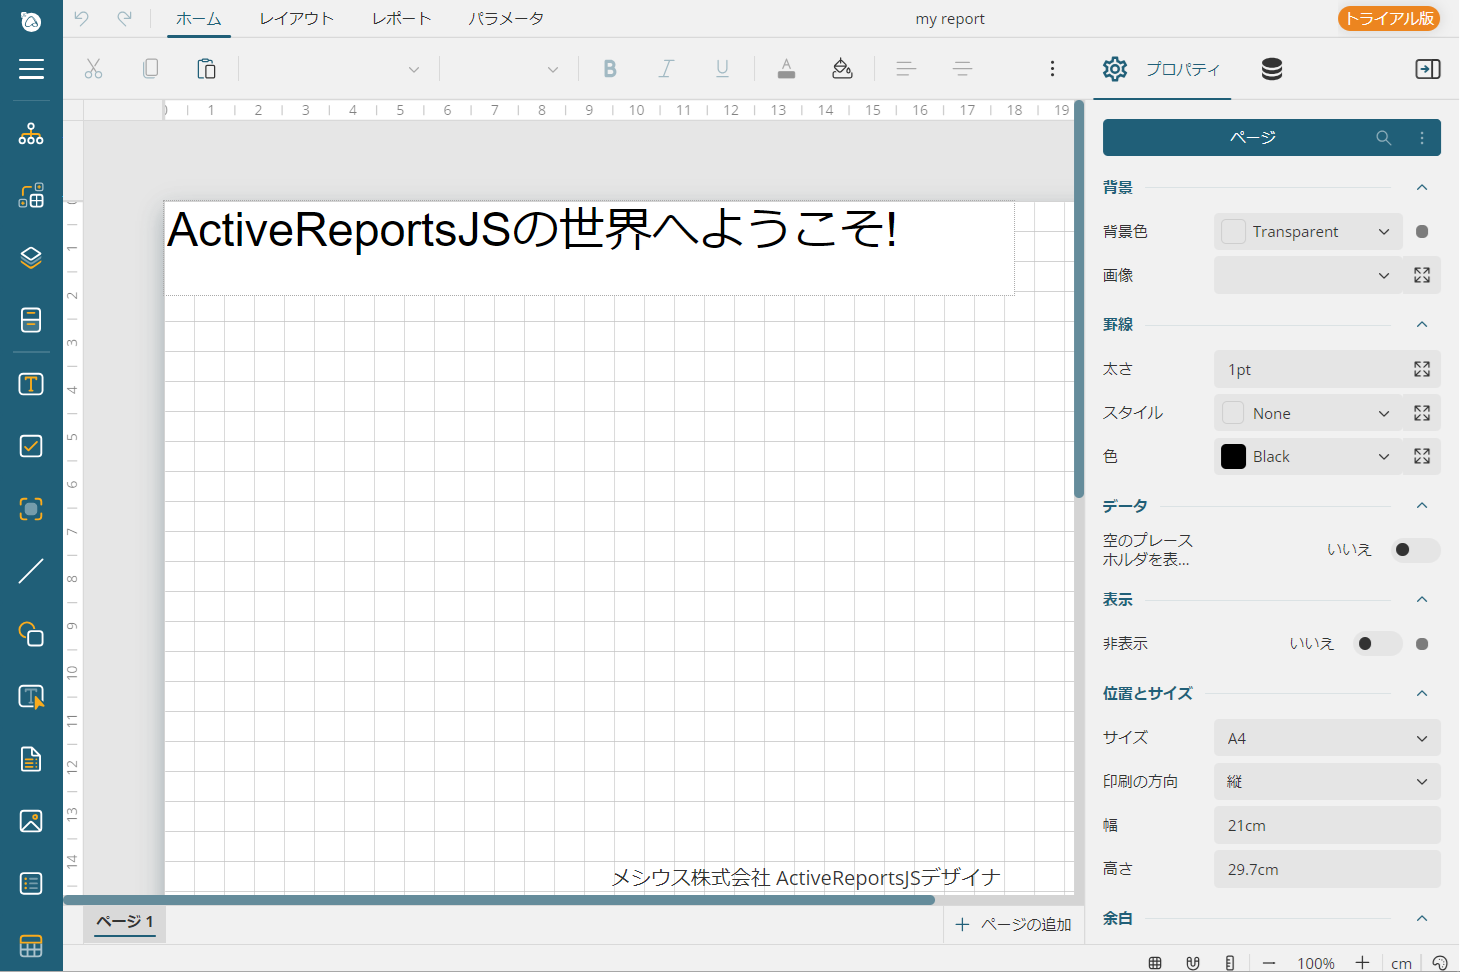Click the cm units button
The height and width of the screenshot is (972, 1460).
pyautogui.click(x=1401, y=963)
